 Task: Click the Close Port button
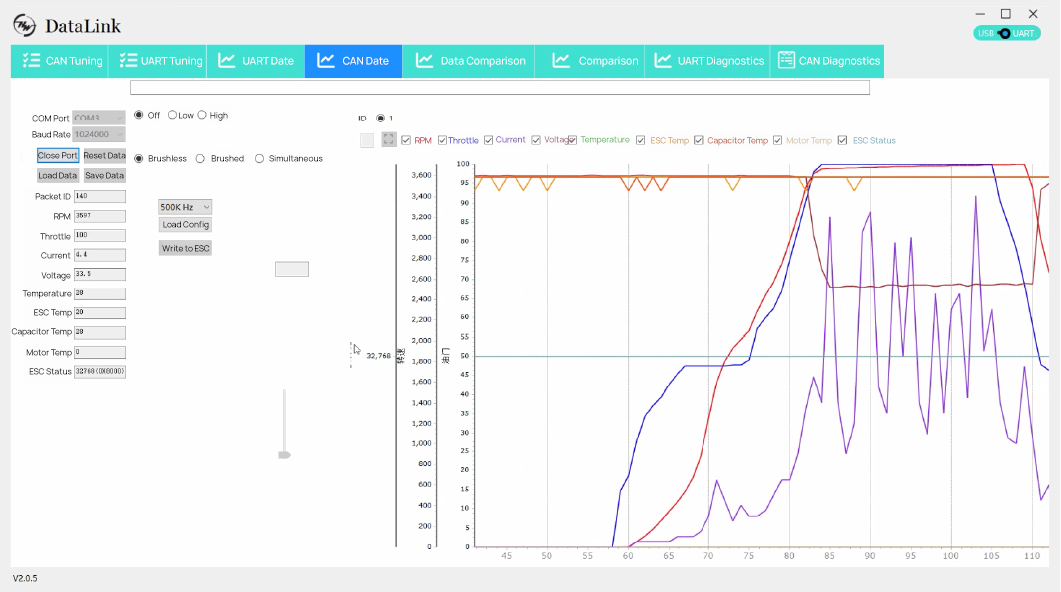57,155
